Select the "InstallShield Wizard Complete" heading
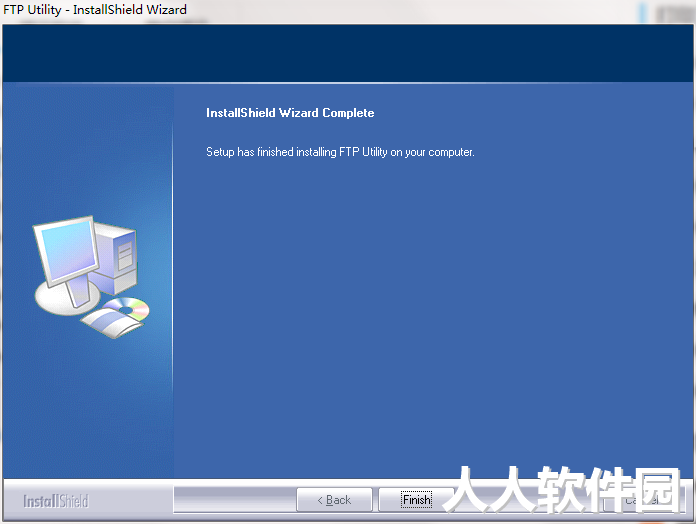Screen dimensions: 696x524 (x=290, y=113)
